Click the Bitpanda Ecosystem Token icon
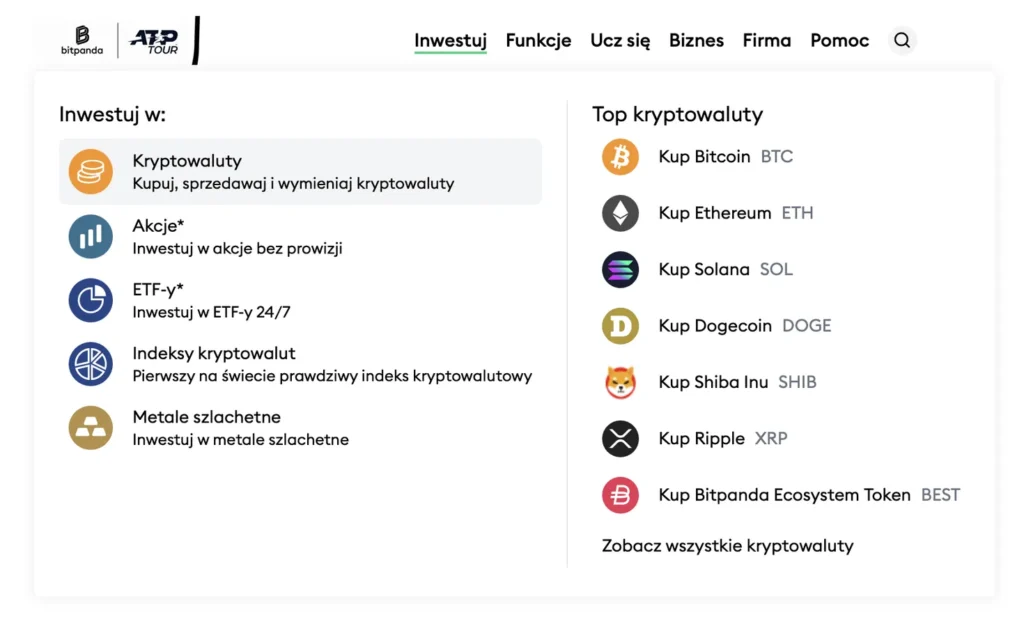Image resolution: width=1024 pixels, height=619 pixels. (620, 495)
